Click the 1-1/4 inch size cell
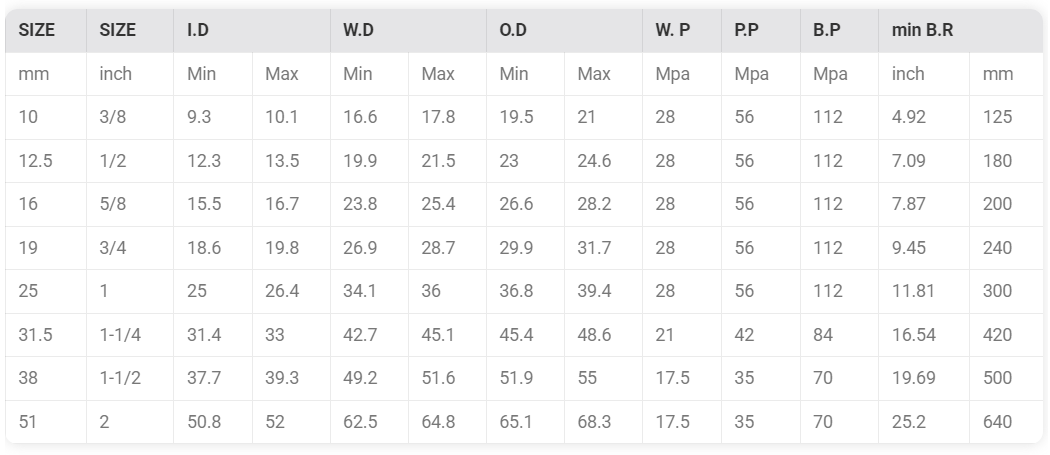The width and height of the screenshot is (1050, 455). 130,335
